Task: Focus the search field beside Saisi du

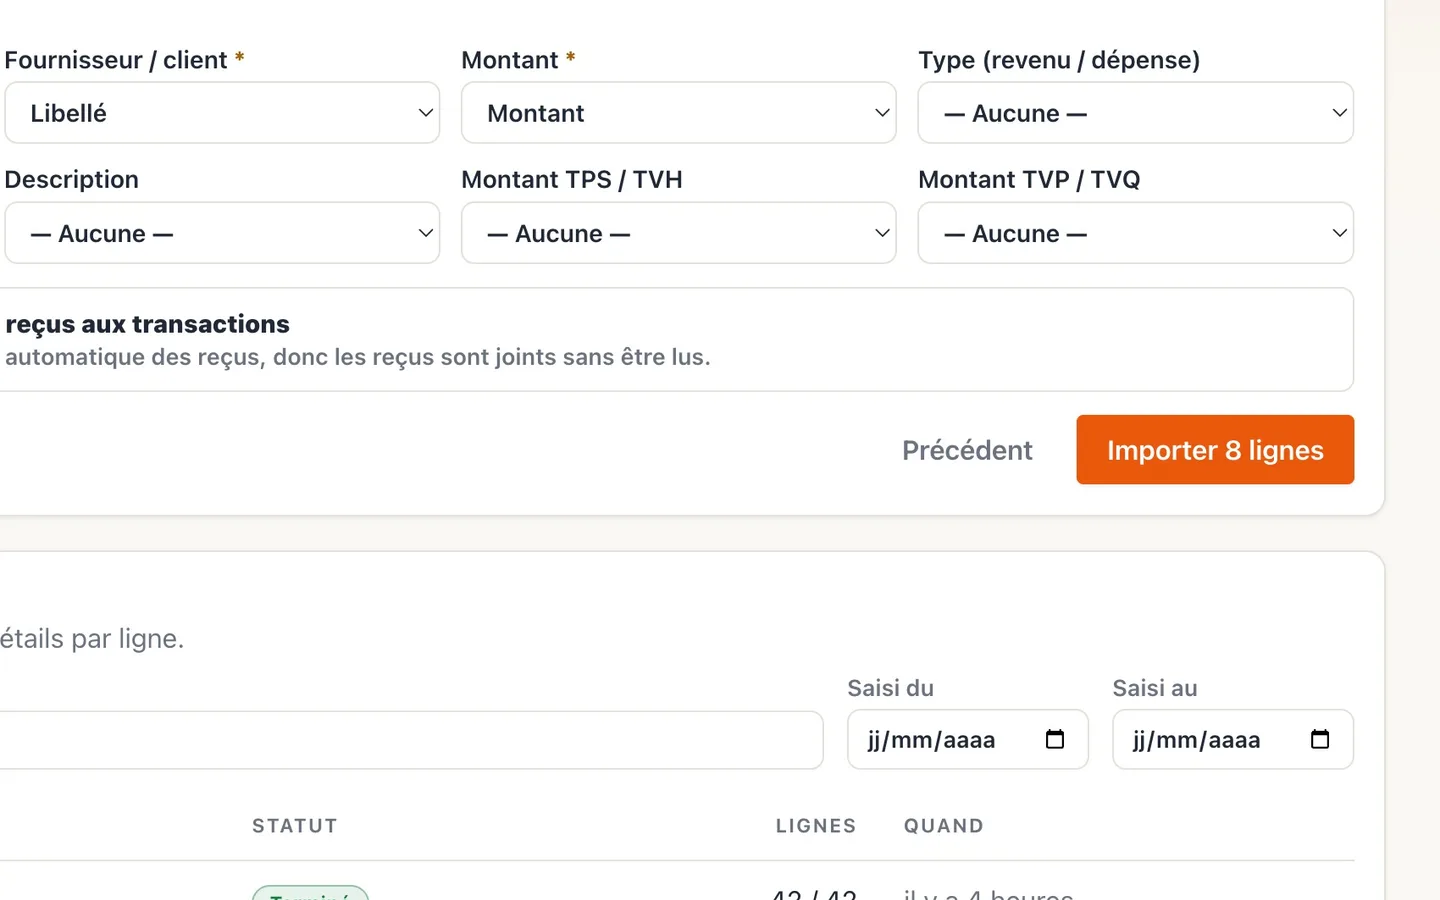Action: click(410, 740)
